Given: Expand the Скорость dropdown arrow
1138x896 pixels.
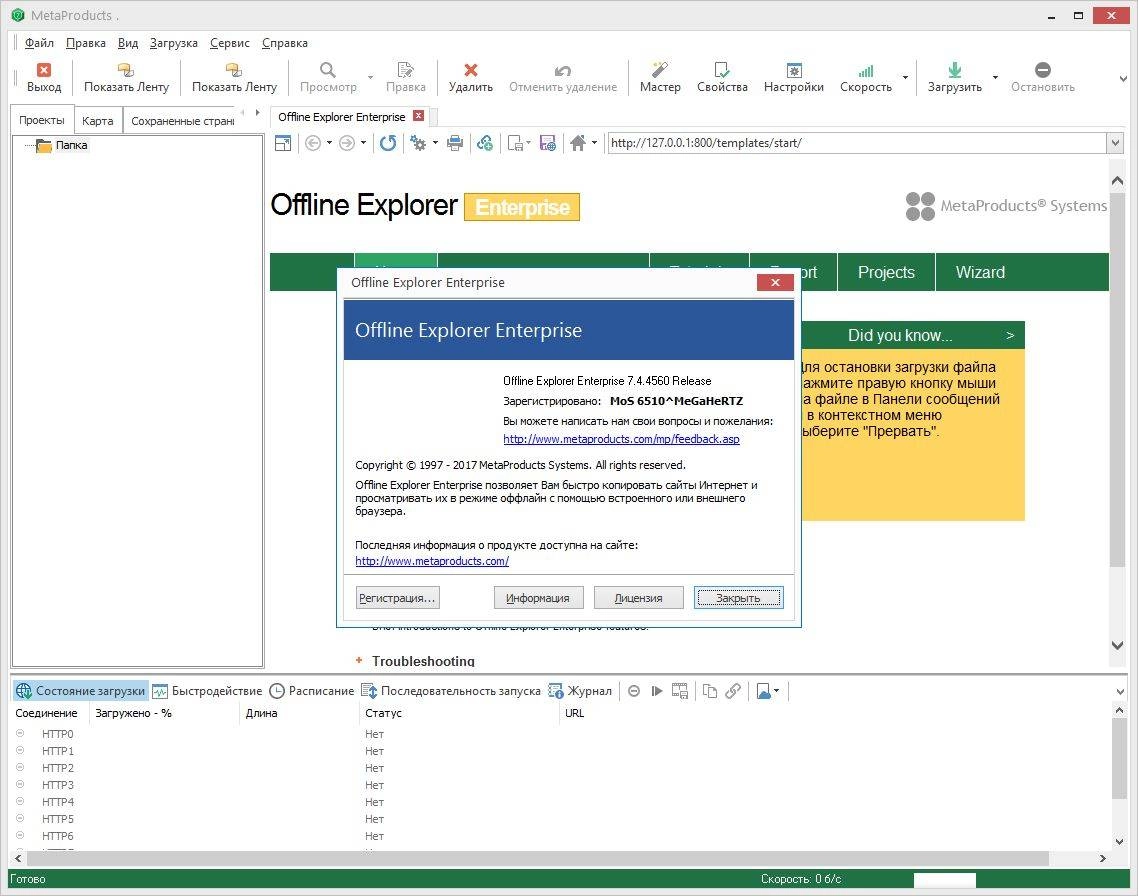Looking at the screenshot, I should (905, 77).
